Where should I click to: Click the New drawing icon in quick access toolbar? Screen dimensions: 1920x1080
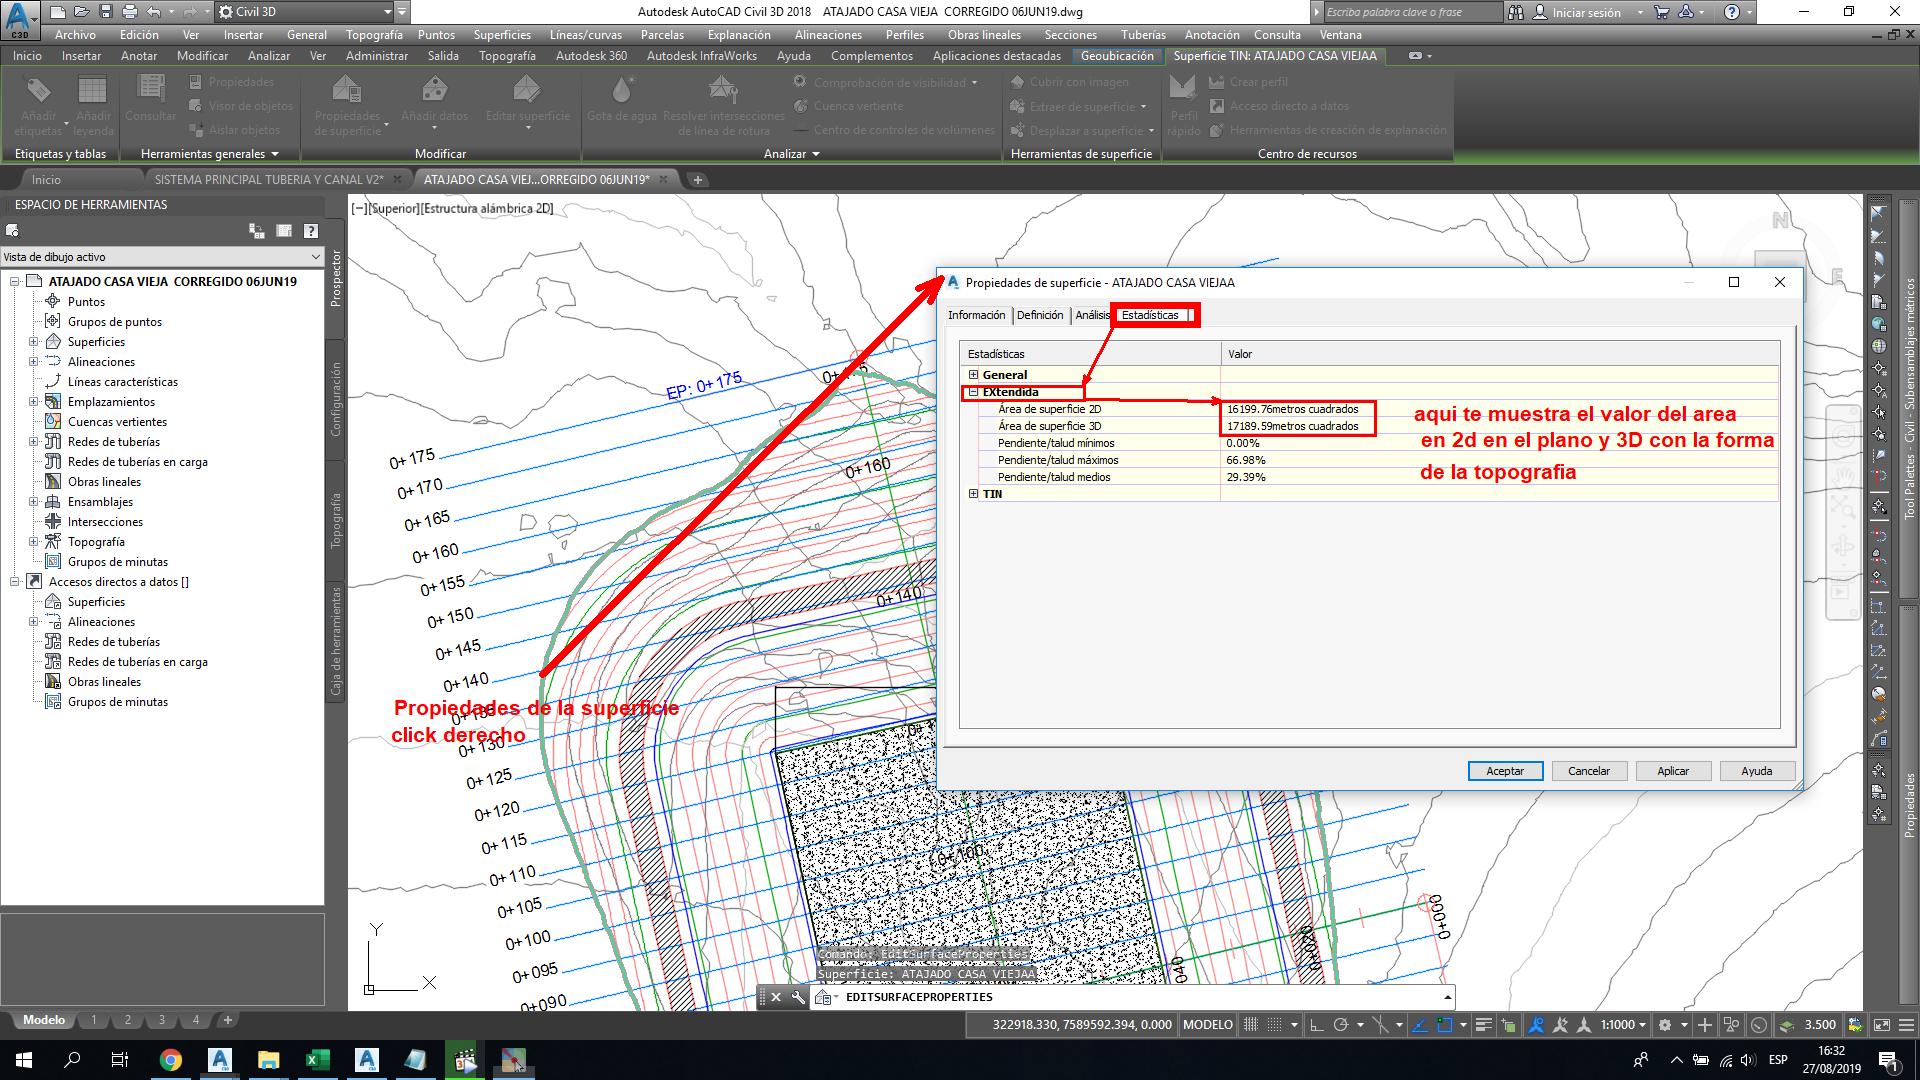point(58,12)
